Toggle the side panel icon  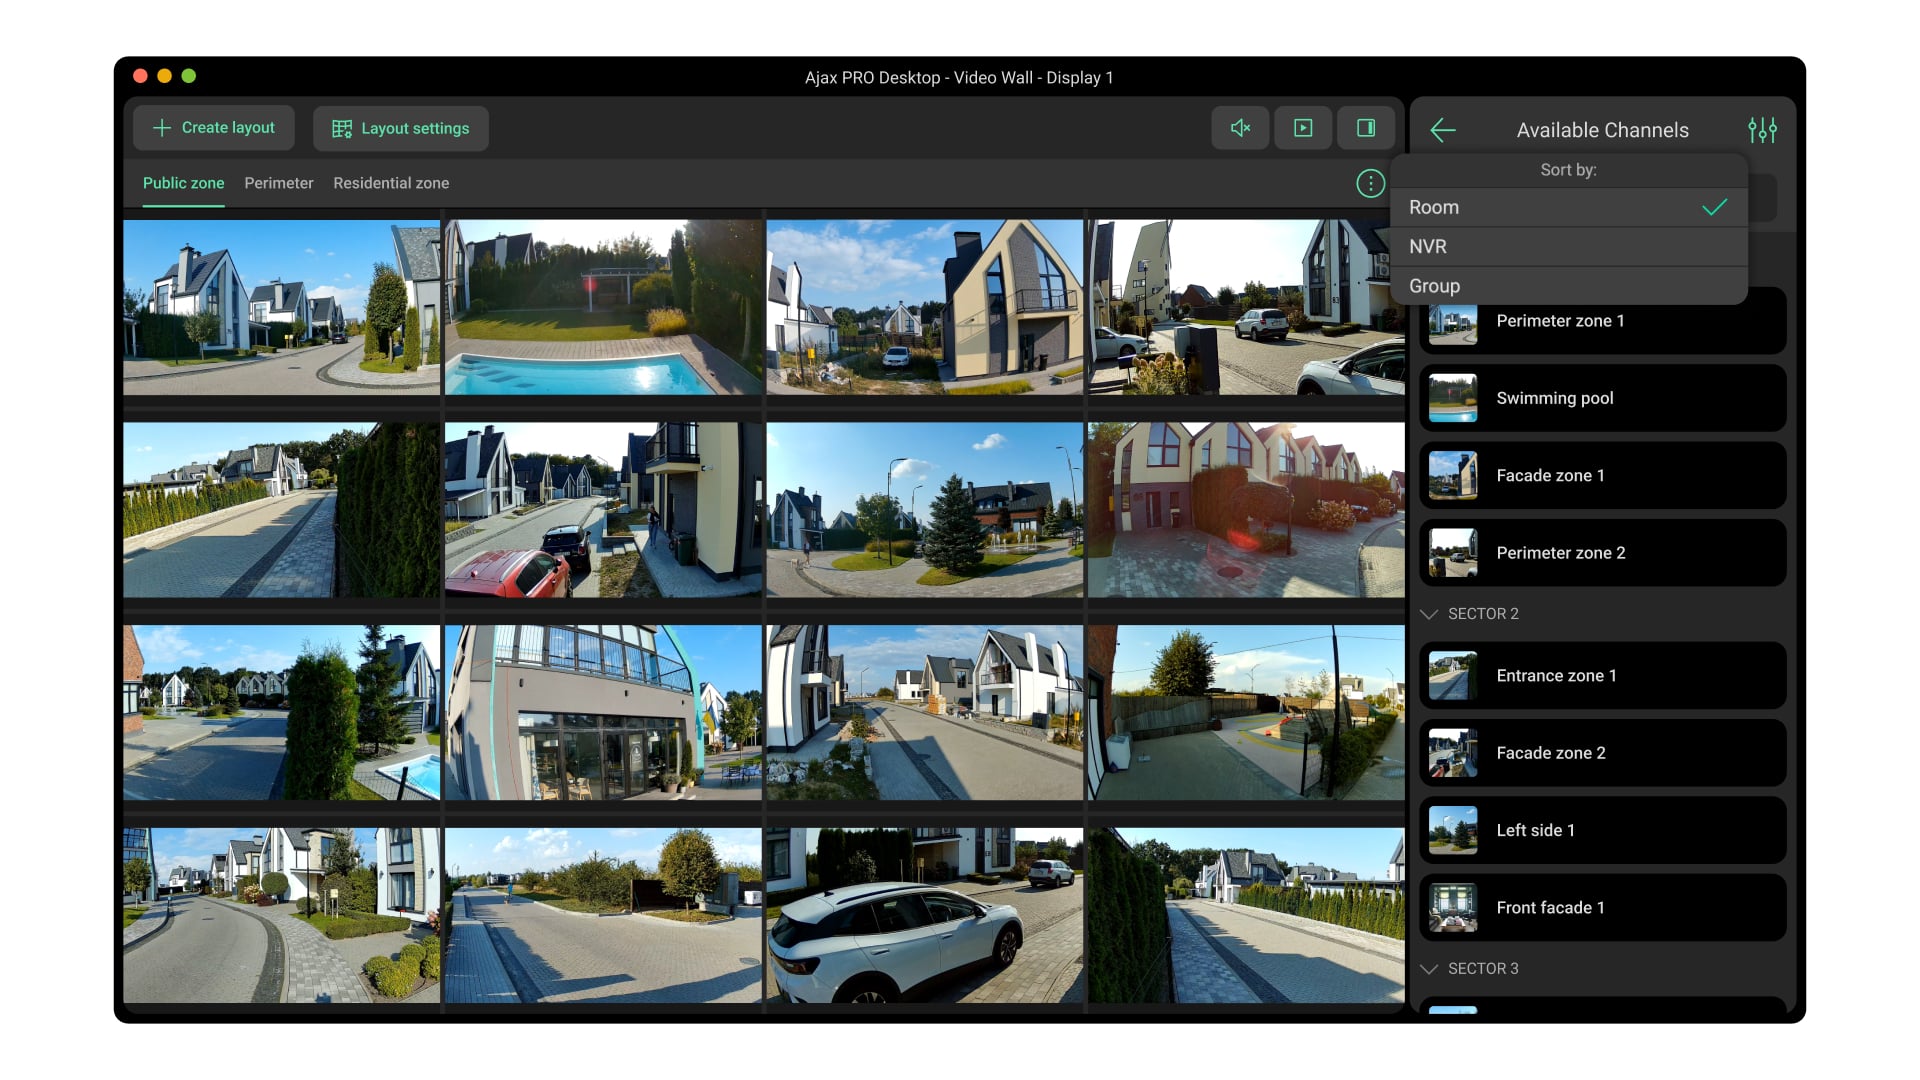coord(1366,128)
